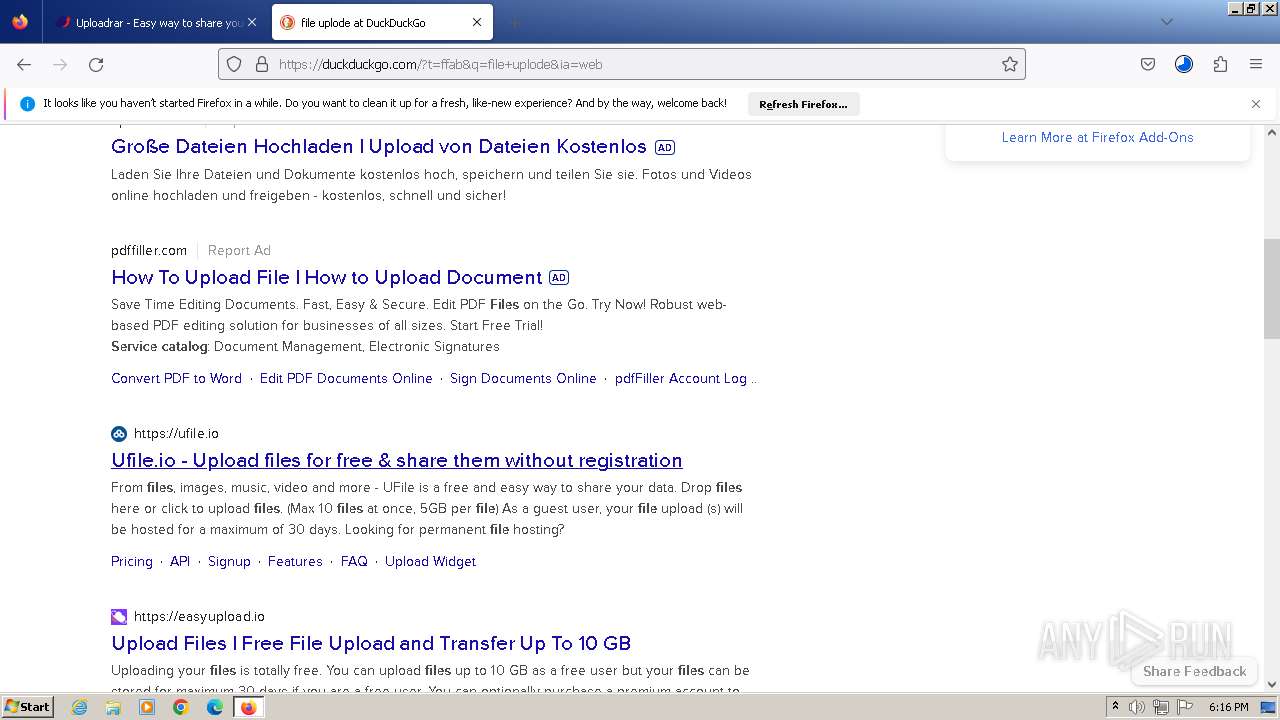The width and height of the screenshot is (1280, 720).
Task: Open the ufile API sitelink
Action: 180,562
